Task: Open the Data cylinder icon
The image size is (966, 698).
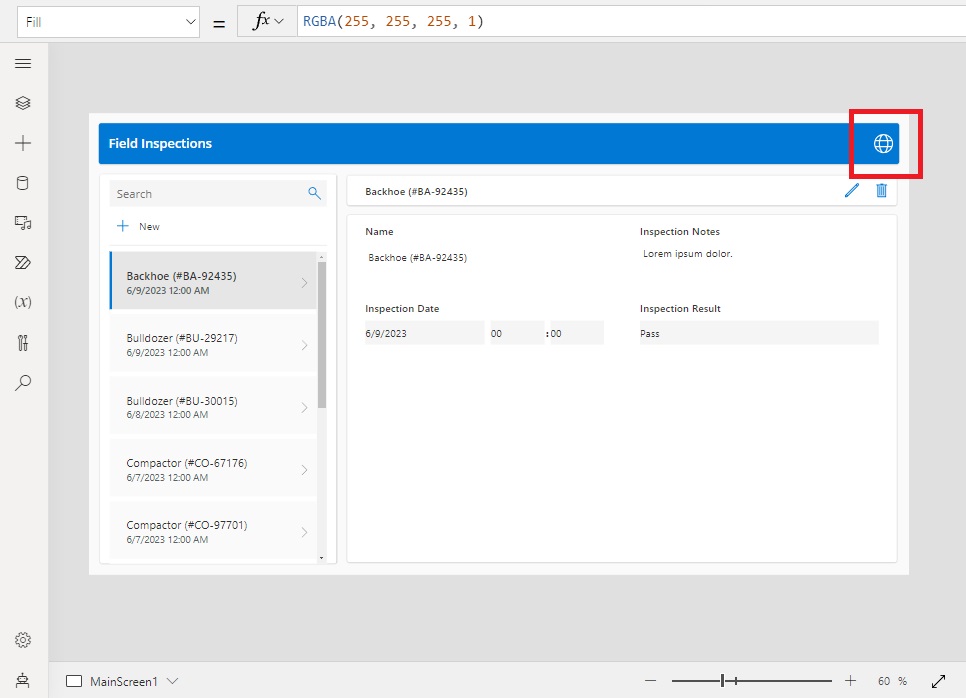Action: point(23,183)
